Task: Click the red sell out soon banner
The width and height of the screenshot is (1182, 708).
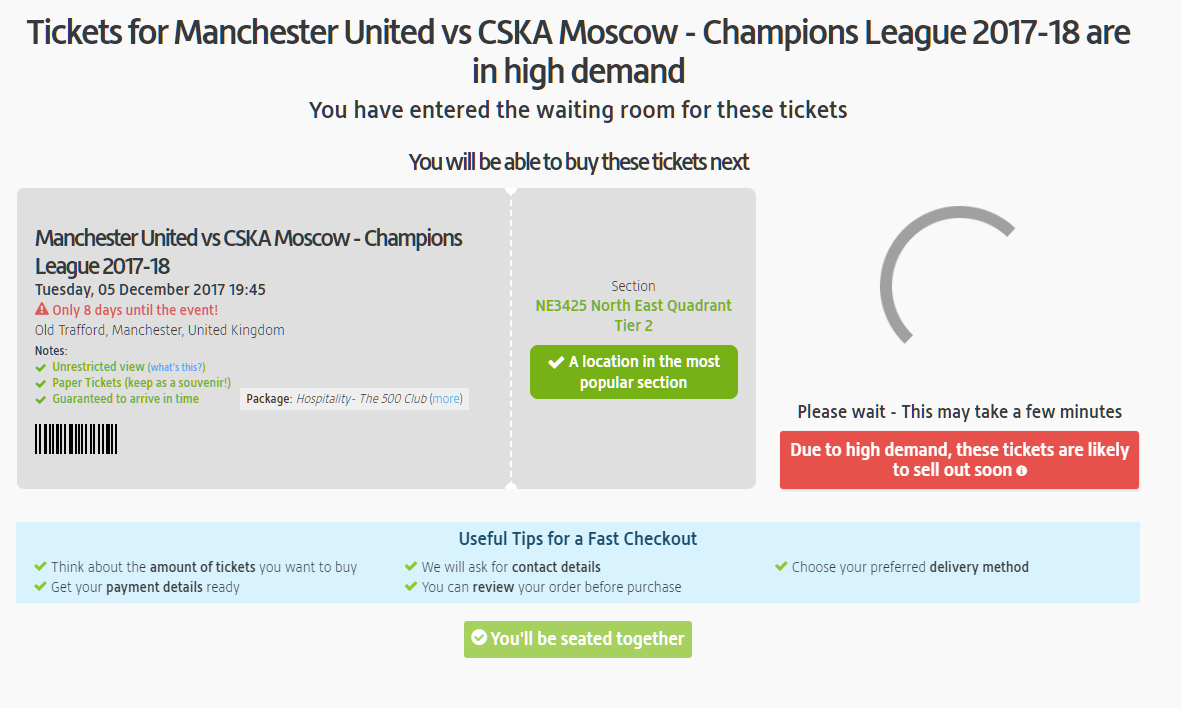Action: pos(959,460)
